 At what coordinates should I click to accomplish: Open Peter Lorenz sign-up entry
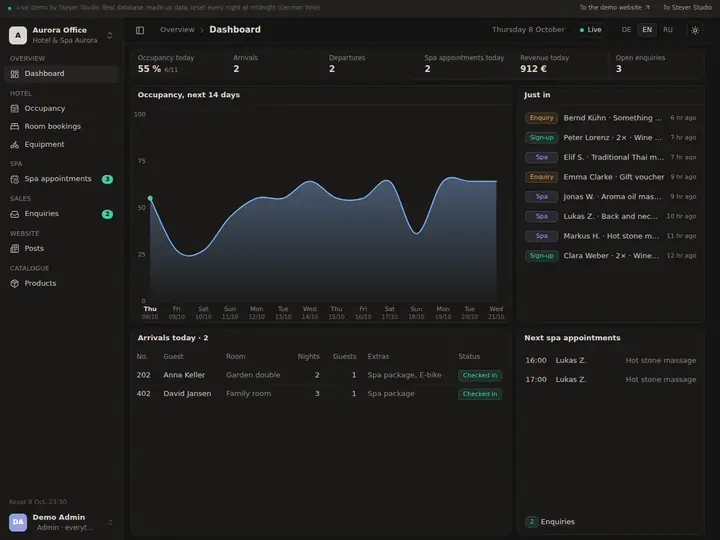click(610, 138)
